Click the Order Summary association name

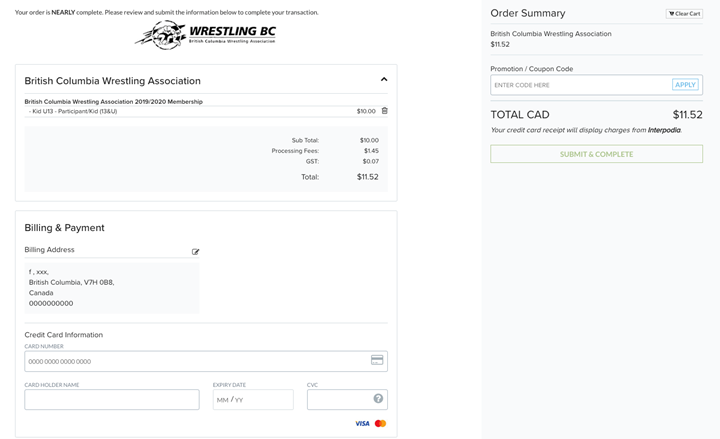click(x=551, y=34)
